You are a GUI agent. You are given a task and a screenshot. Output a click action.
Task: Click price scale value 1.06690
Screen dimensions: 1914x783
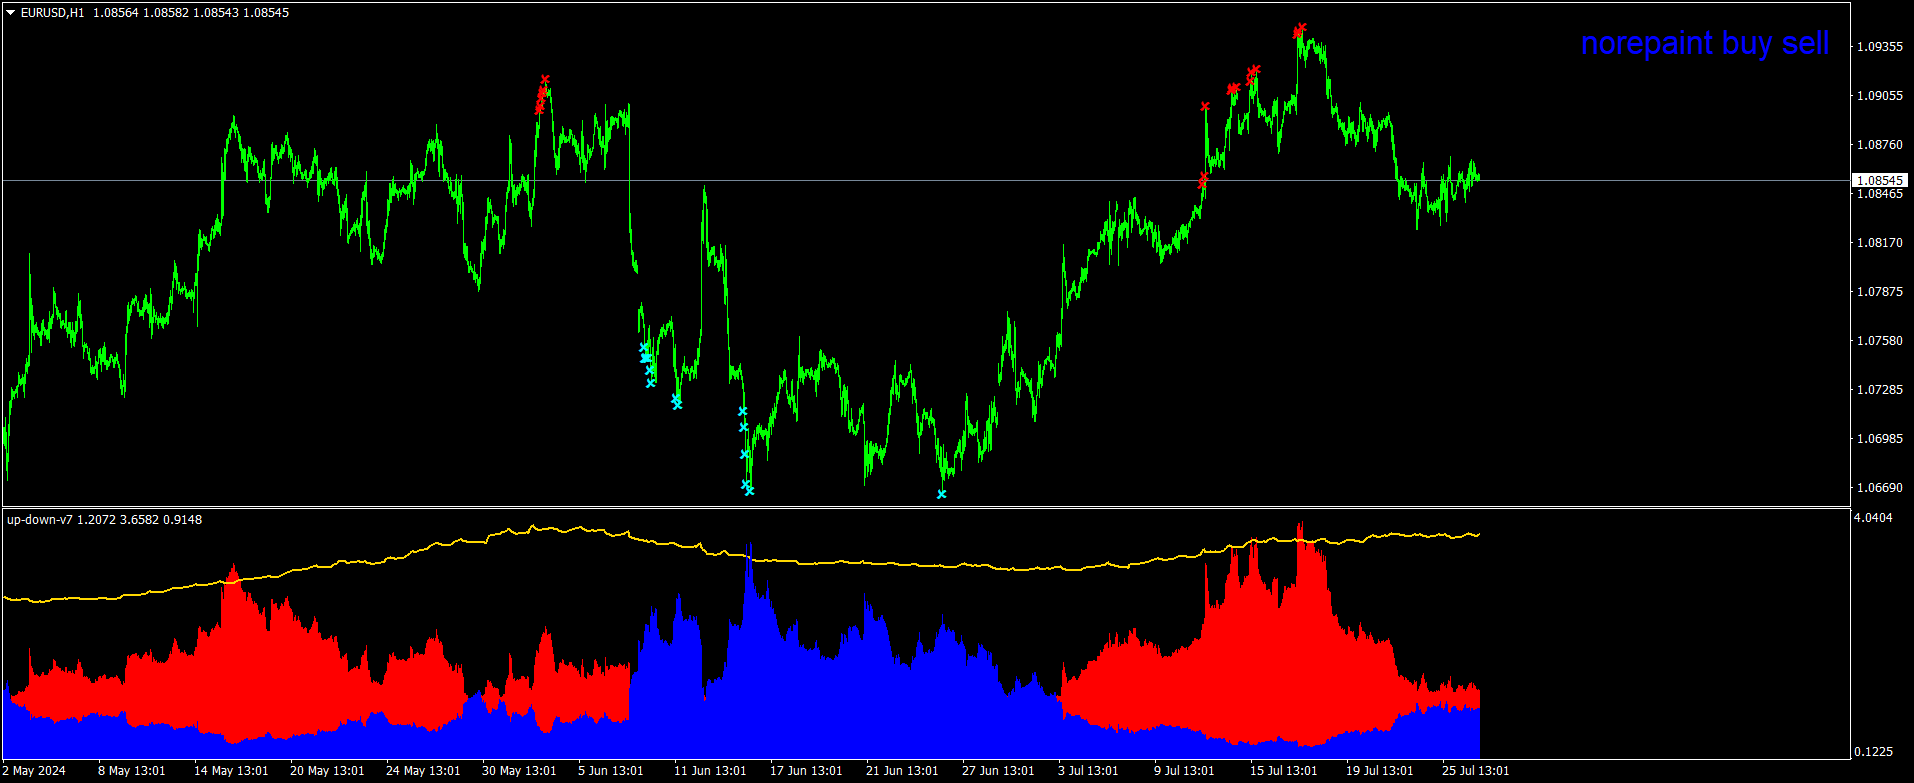(1880, 488)
